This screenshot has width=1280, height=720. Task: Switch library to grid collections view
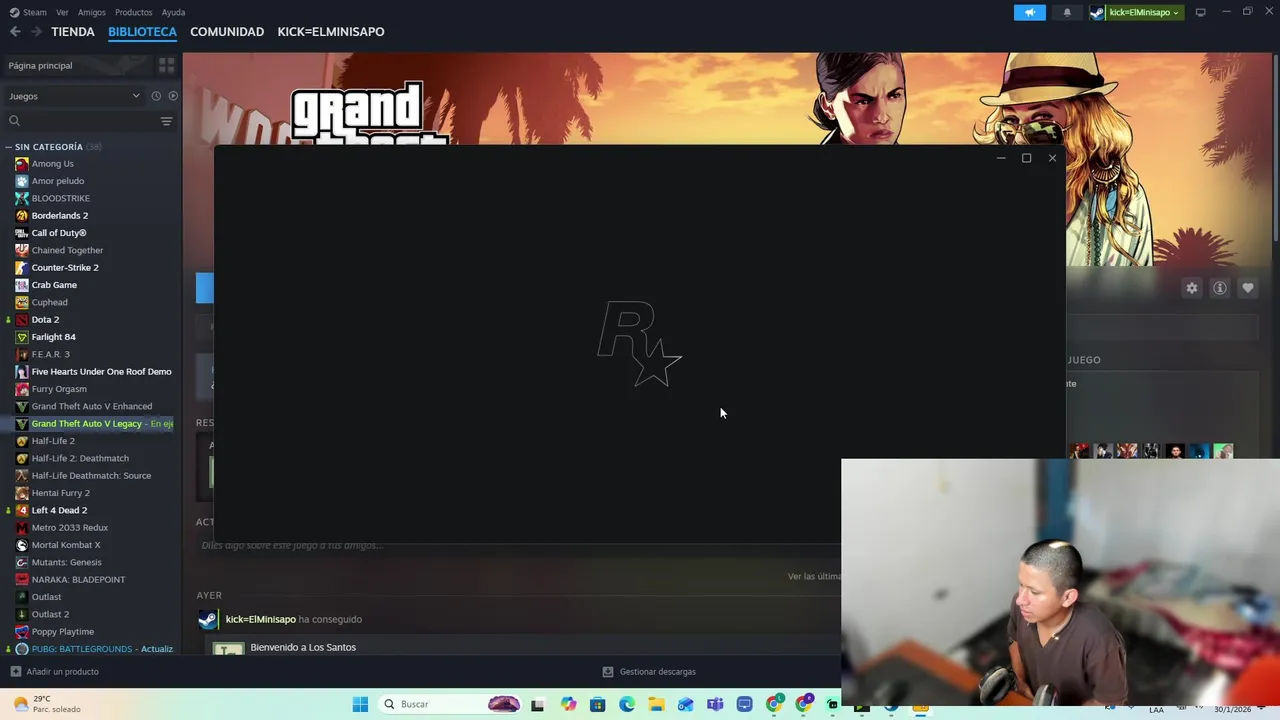point(166,65)
